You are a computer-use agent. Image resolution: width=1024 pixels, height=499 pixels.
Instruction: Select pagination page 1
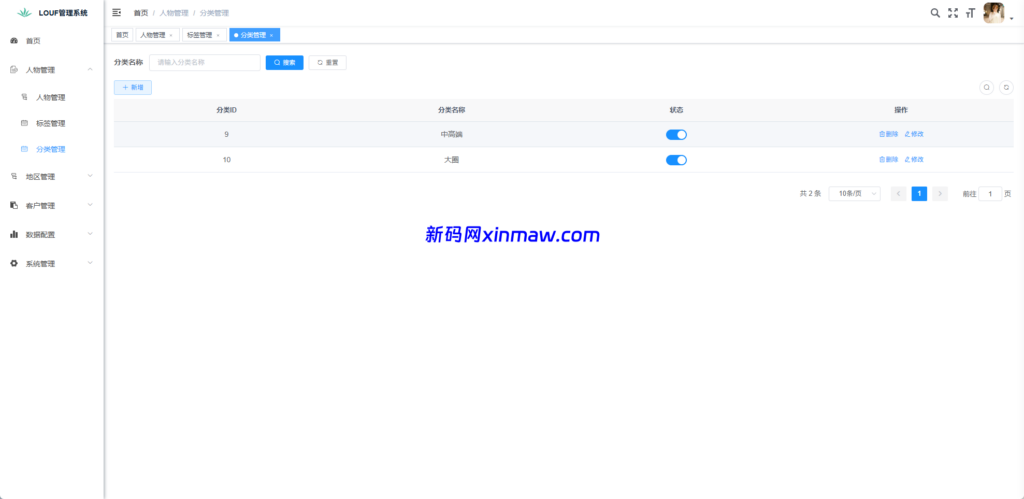click(x=919, y=194)
